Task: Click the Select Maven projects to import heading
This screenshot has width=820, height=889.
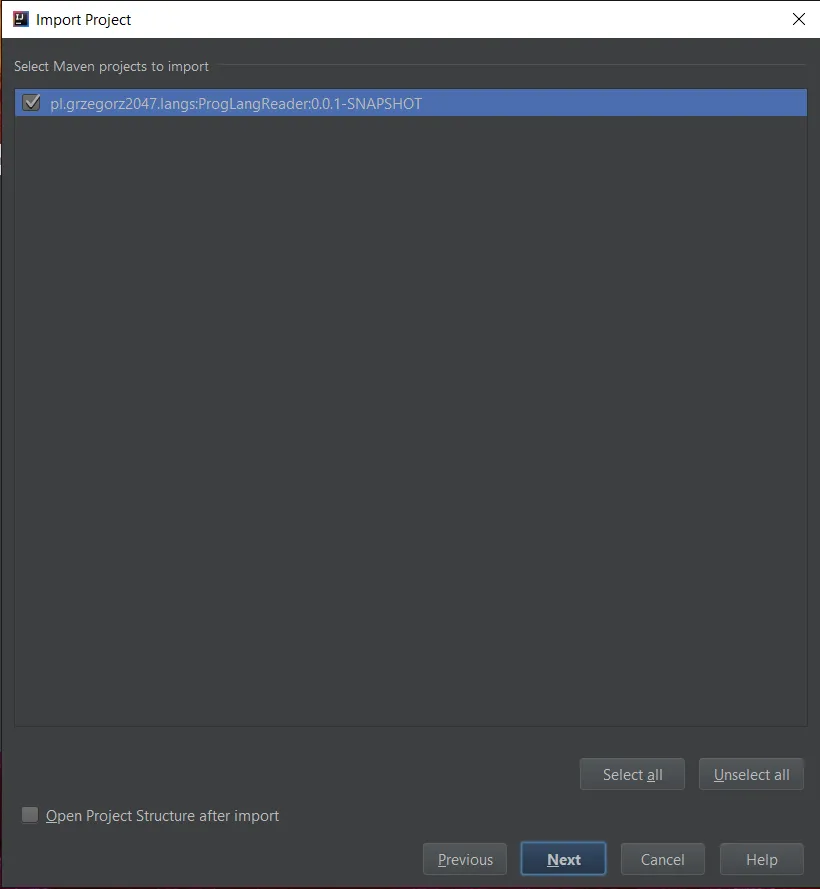Action: tap(111, 66)
